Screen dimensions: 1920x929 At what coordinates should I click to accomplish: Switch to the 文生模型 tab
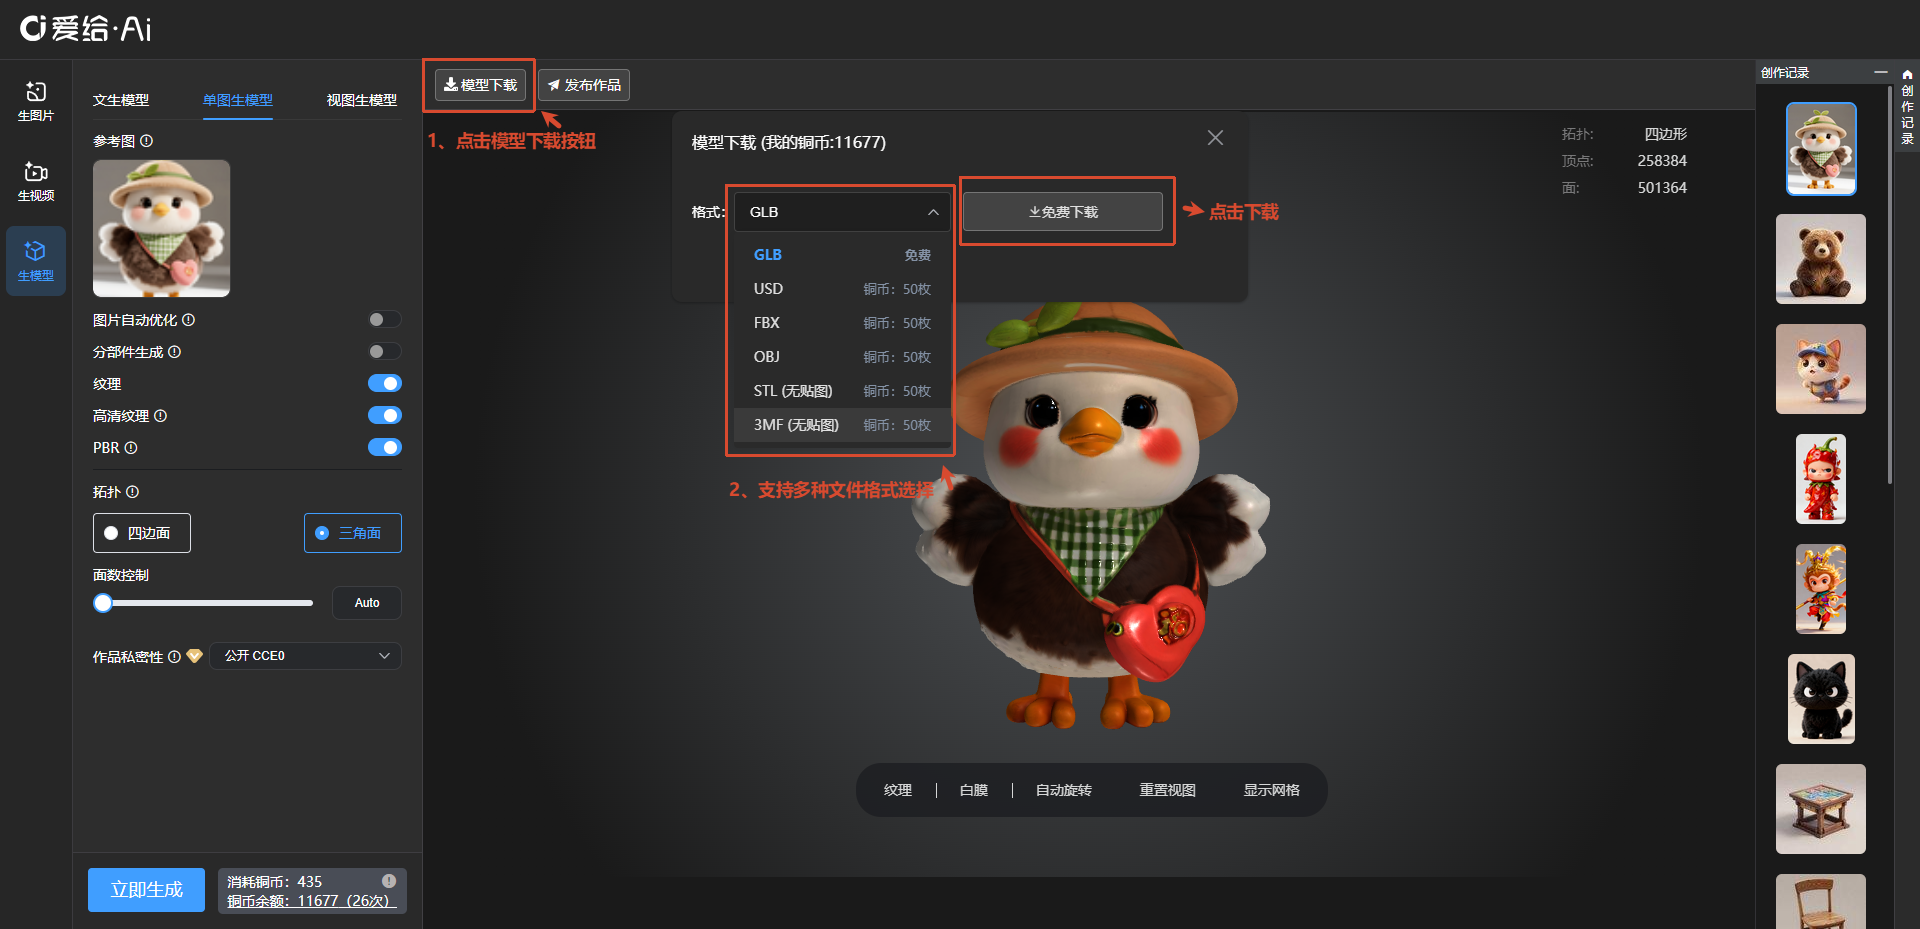(x=121, y=100)
